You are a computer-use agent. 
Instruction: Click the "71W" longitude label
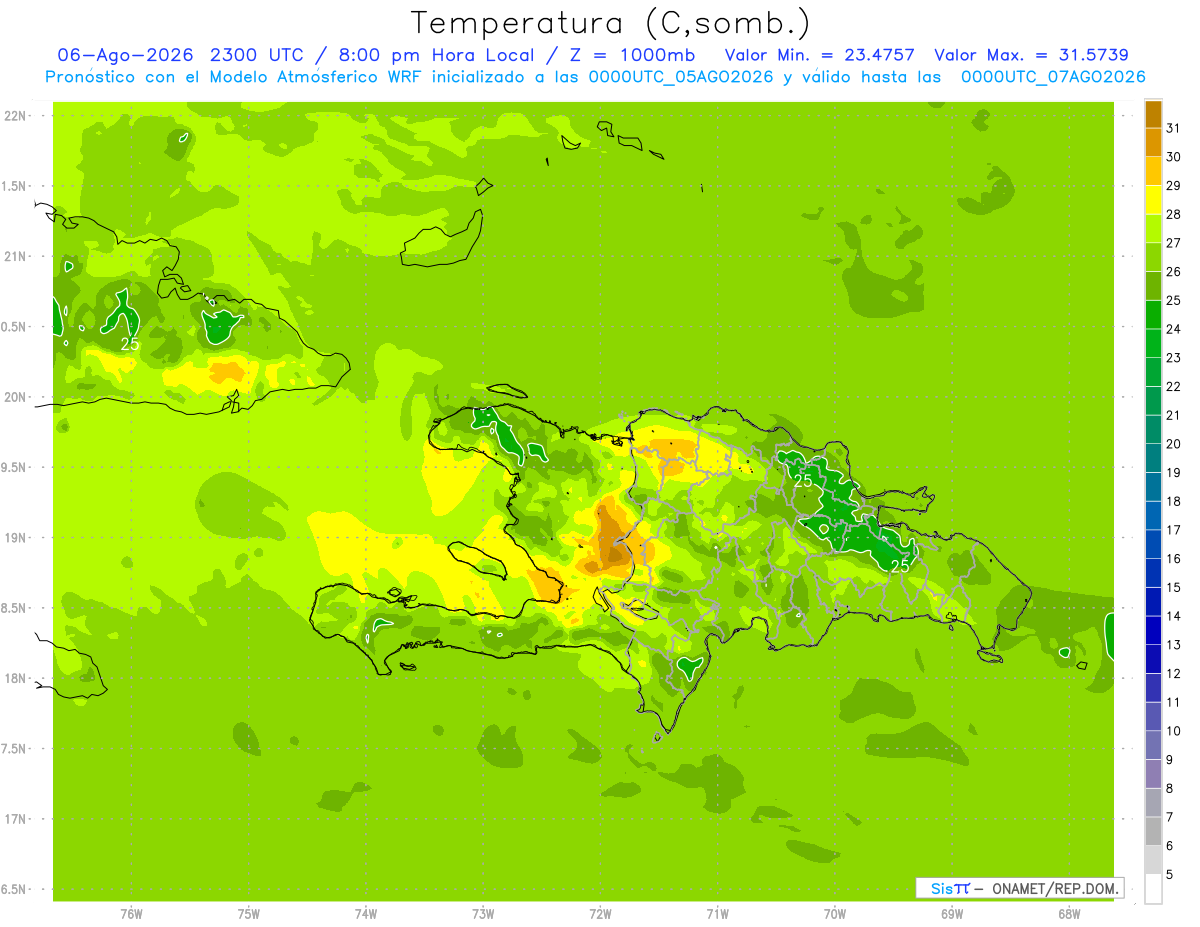[717, 913]
